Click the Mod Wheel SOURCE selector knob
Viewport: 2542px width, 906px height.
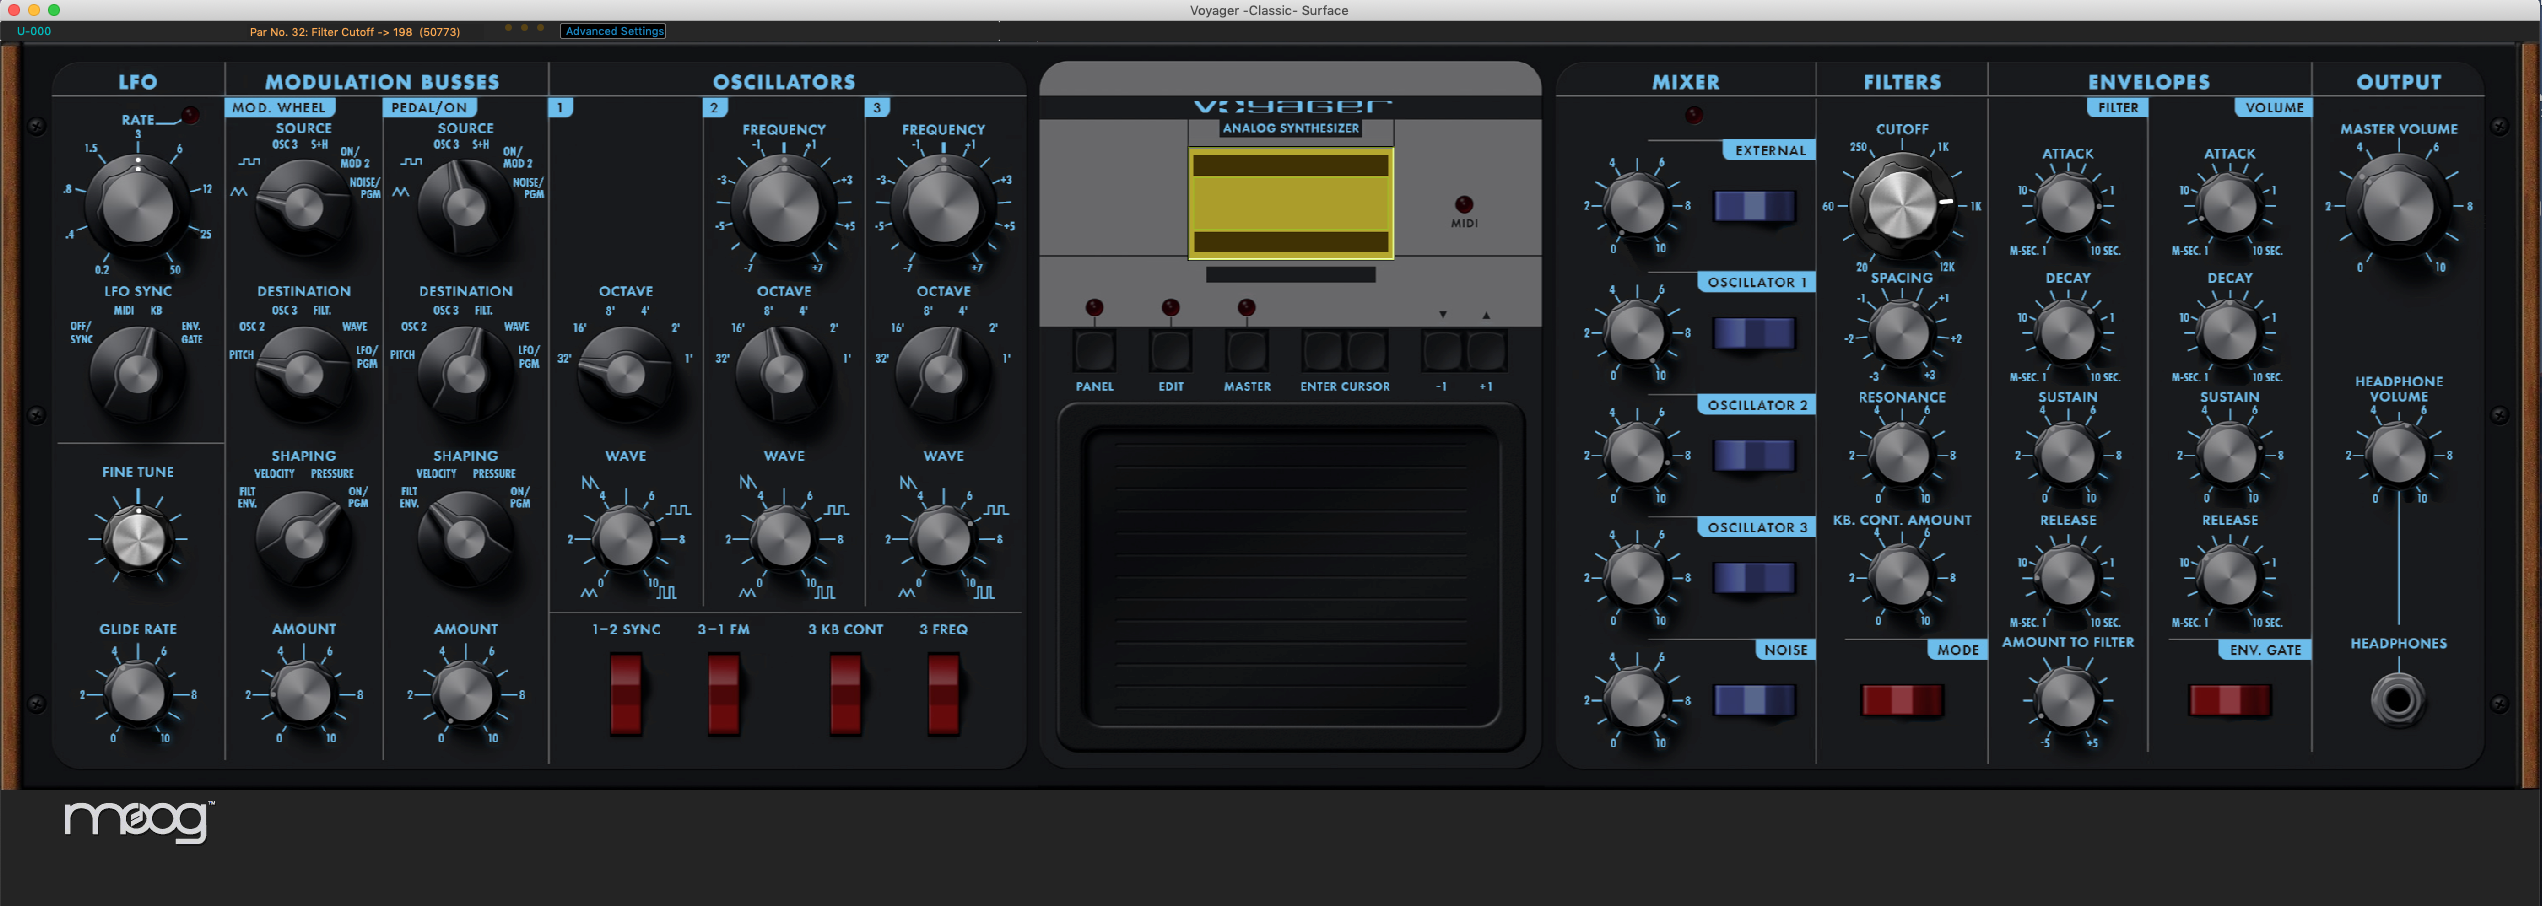(x=304, y=207)
